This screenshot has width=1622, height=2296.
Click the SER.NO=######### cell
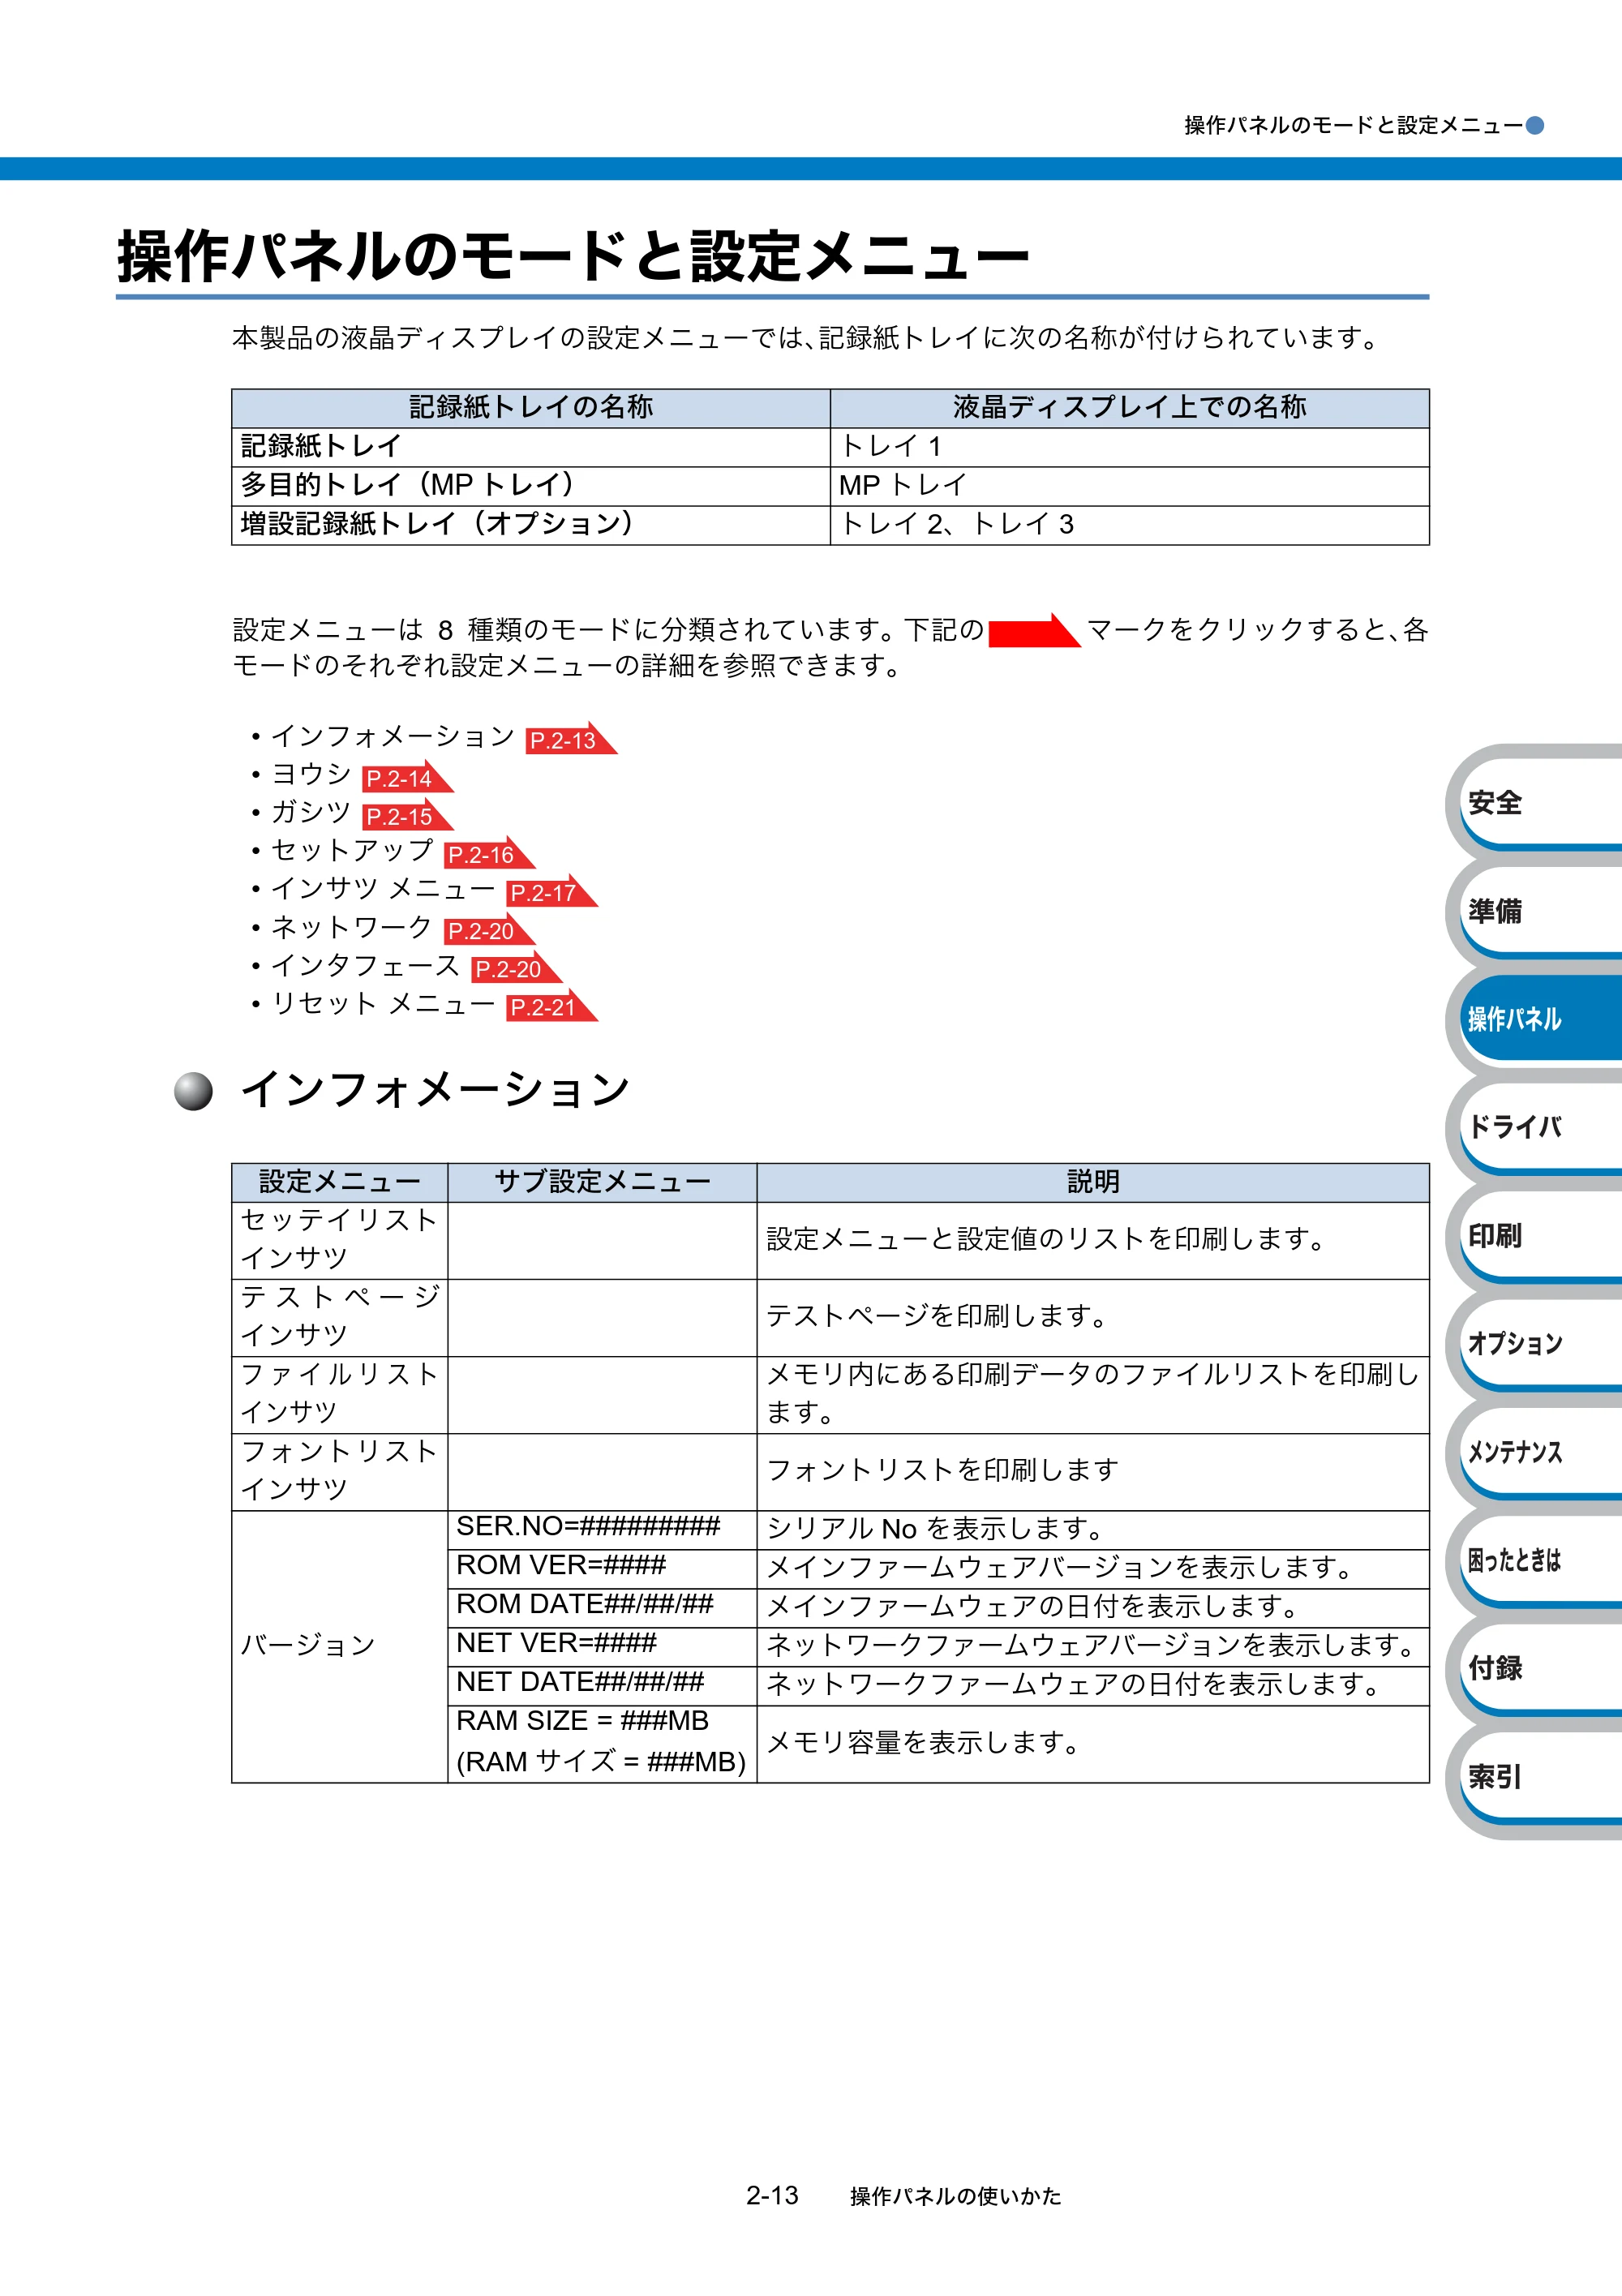coord(602,1530)
